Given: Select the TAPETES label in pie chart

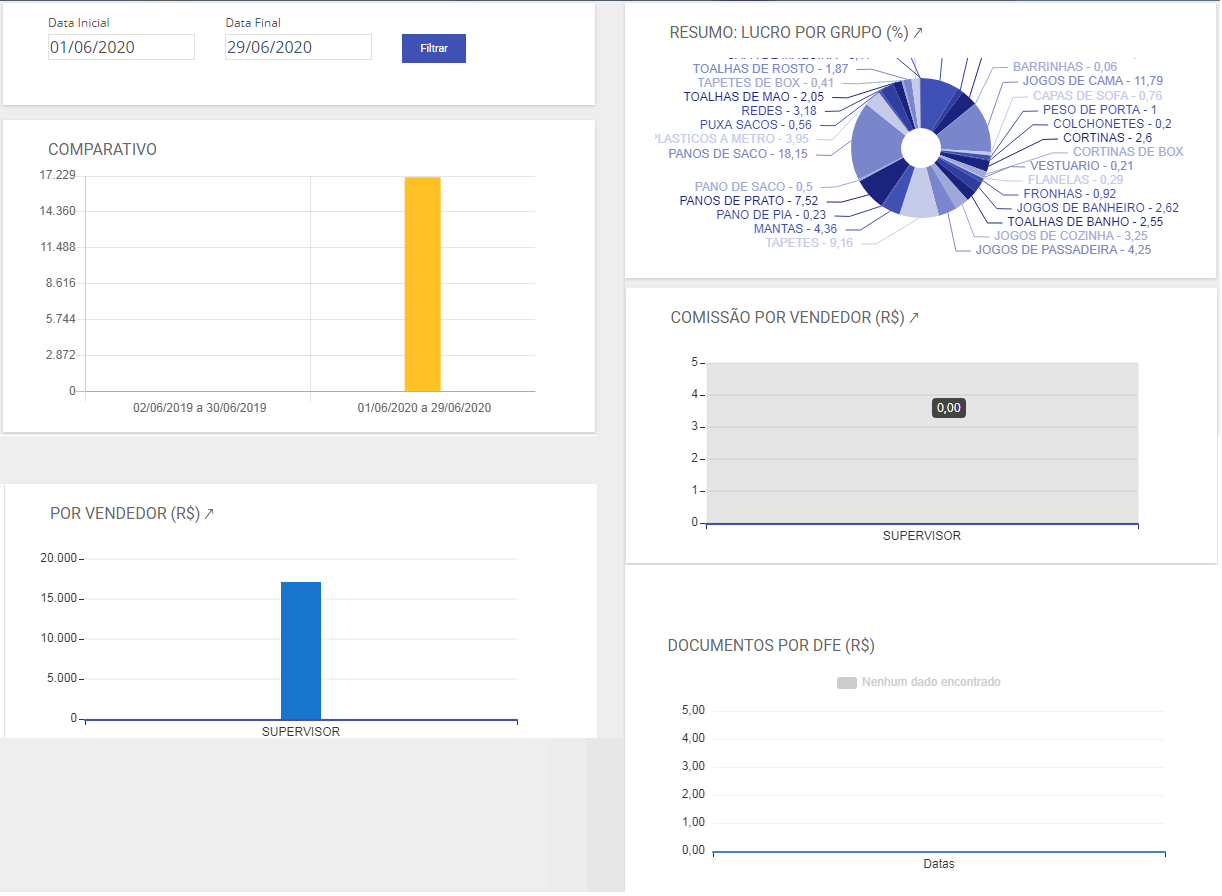Looking at the screenshot, I should pyautogui.click(x=809, y=243).
